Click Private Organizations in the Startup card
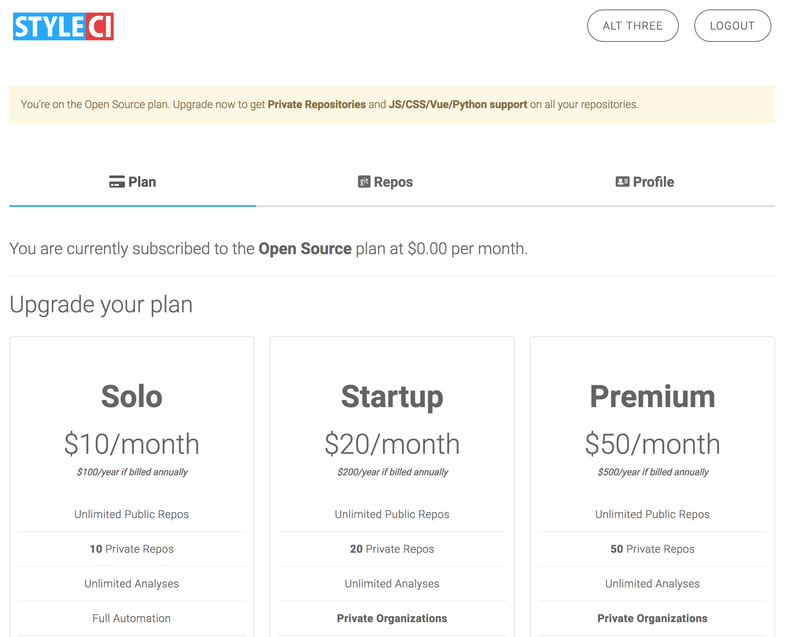The width and height of the screenshot is (786, 637). 392,618
